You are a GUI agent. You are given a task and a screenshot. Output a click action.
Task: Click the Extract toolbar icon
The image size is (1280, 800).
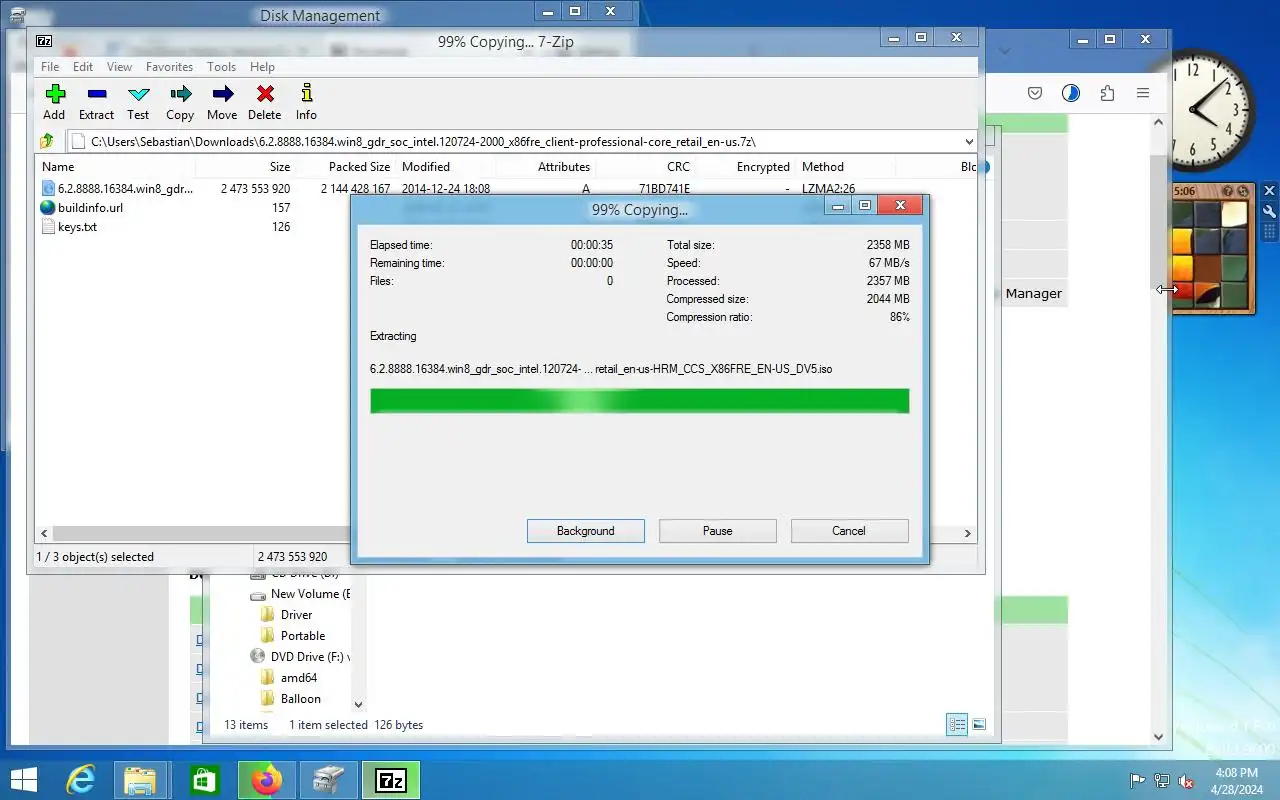[x=97, y=94]
